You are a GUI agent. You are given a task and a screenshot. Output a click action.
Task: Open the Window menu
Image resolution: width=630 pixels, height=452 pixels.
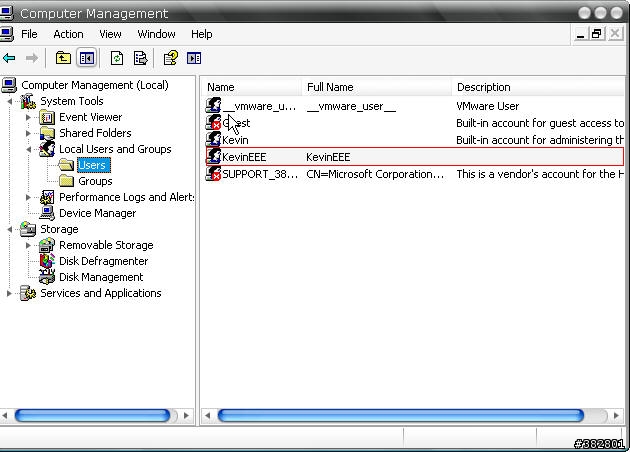156,34
